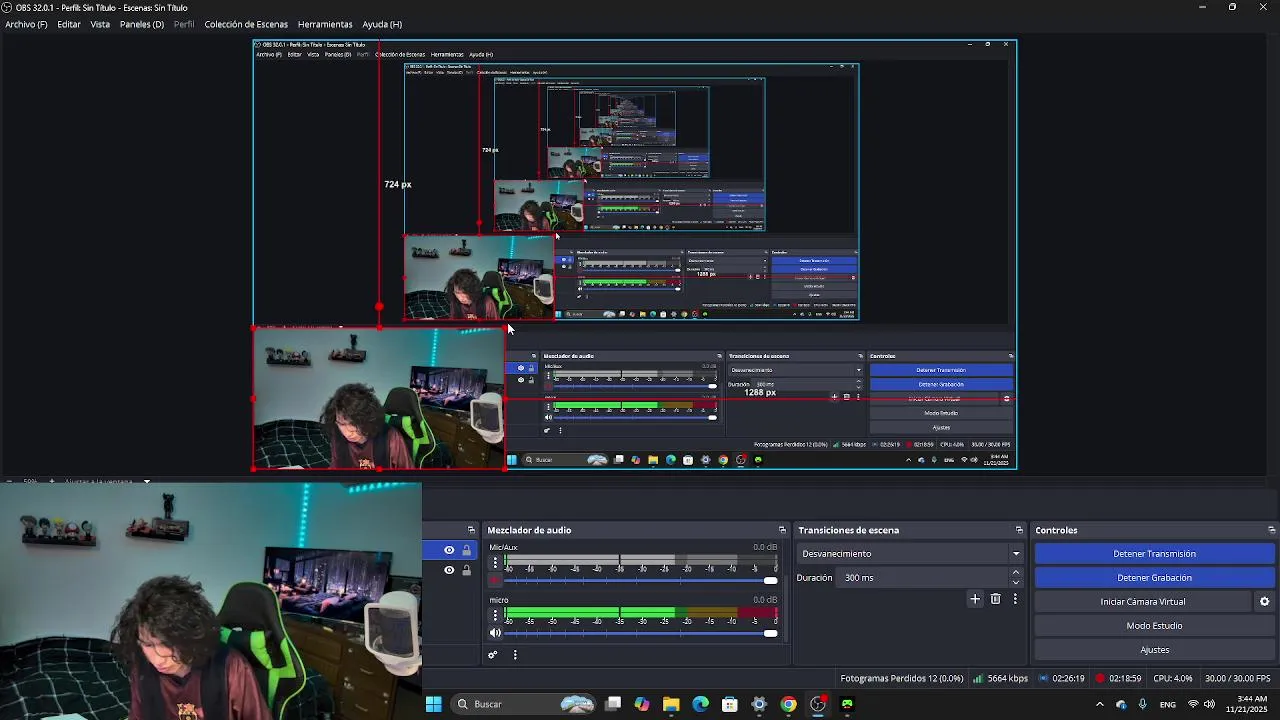Adjust the micro volume slider
The image size is (1280, 720).
click(641, 633)
